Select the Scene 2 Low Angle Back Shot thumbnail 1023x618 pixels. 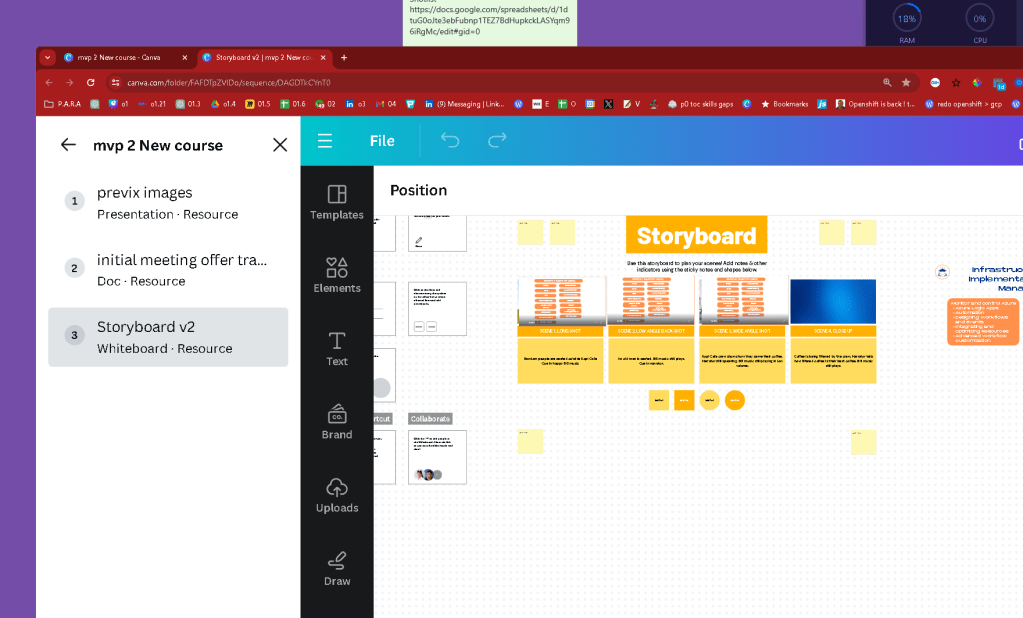[651, 301]
